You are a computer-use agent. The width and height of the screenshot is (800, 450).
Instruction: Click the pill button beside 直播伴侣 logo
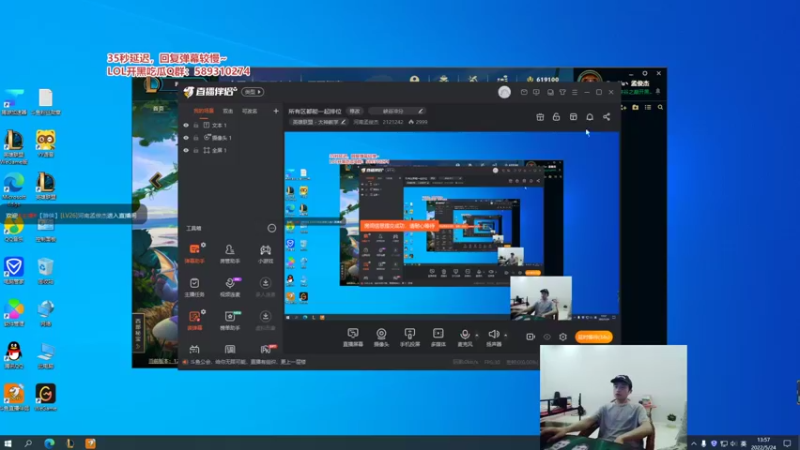(x=253, y=92)
